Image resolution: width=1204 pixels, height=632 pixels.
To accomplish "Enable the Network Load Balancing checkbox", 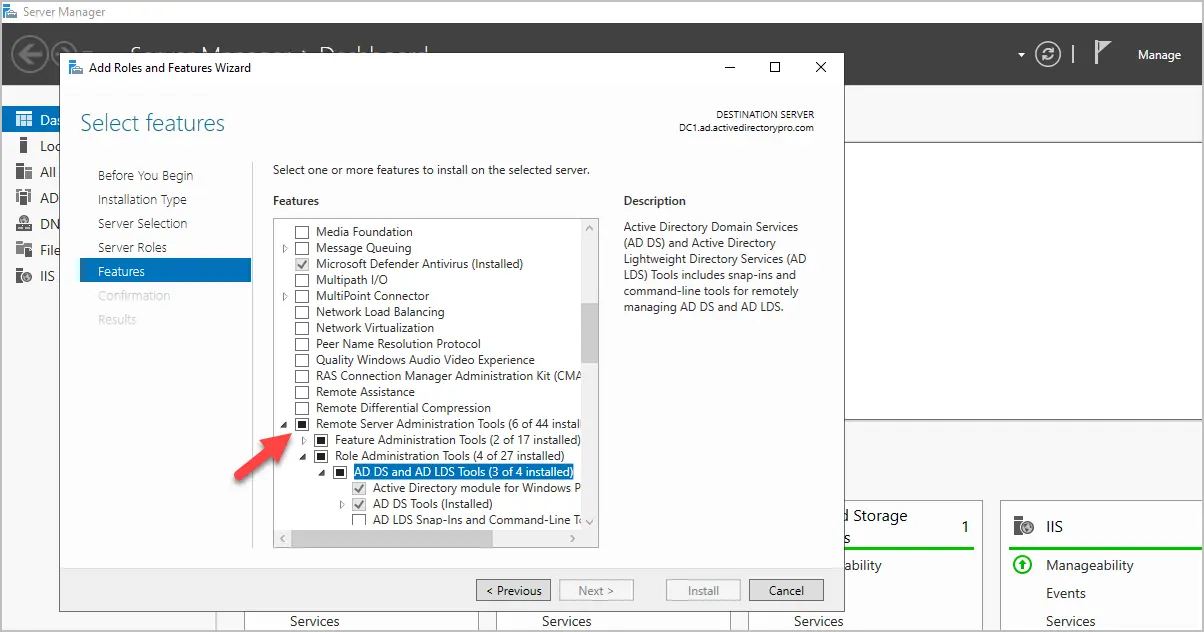I will pyautogui.click(x=302, y=312).
